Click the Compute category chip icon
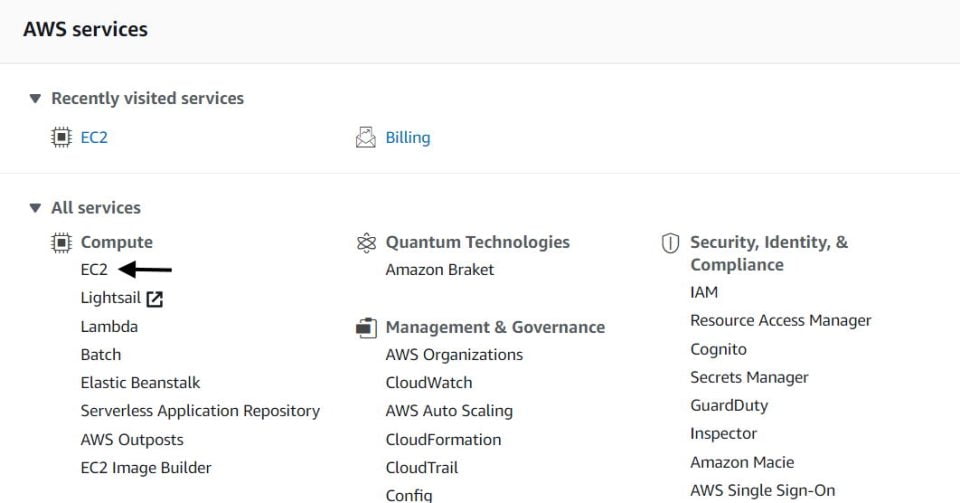 pyautogui.click(x=61, y=243)
